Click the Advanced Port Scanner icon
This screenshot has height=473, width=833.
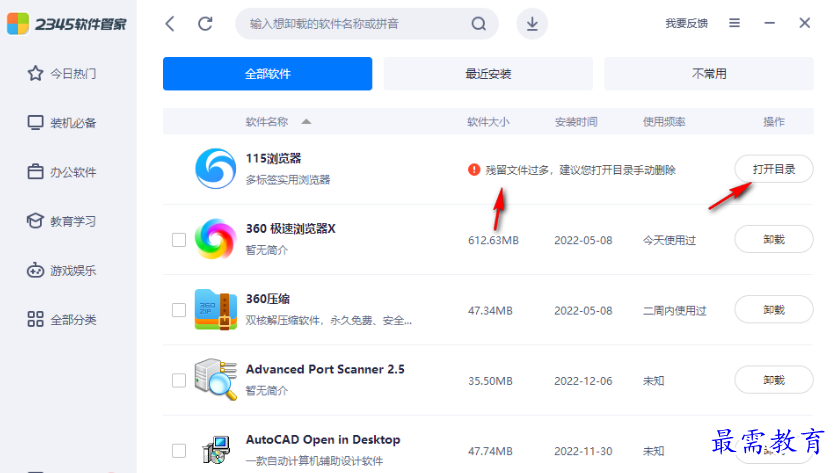pos(215,379)
